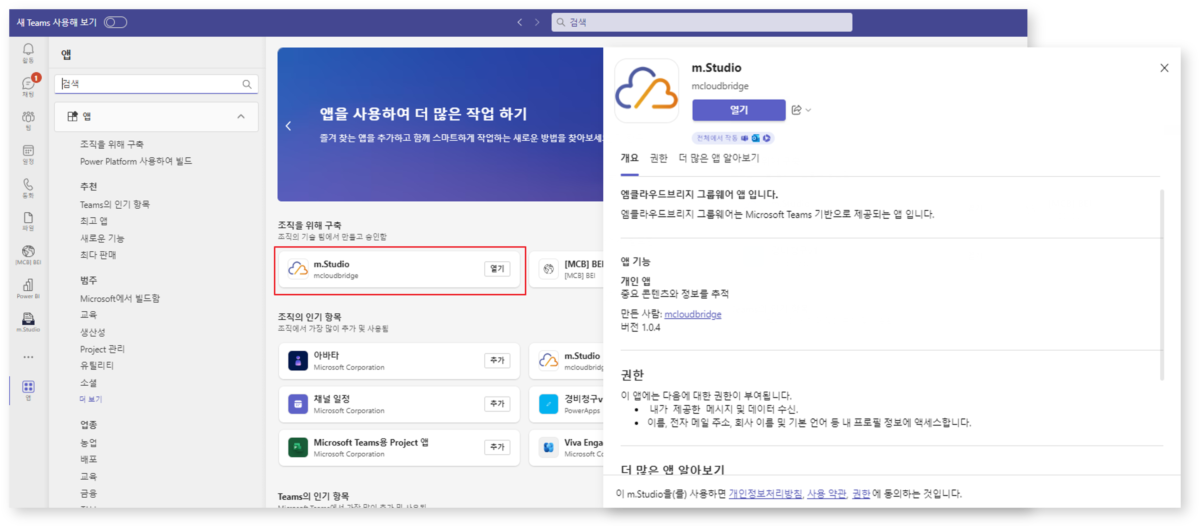Click the purple 열기 button in details
1200x527 pixels.
pyautogui.click(x=739, y=110)
